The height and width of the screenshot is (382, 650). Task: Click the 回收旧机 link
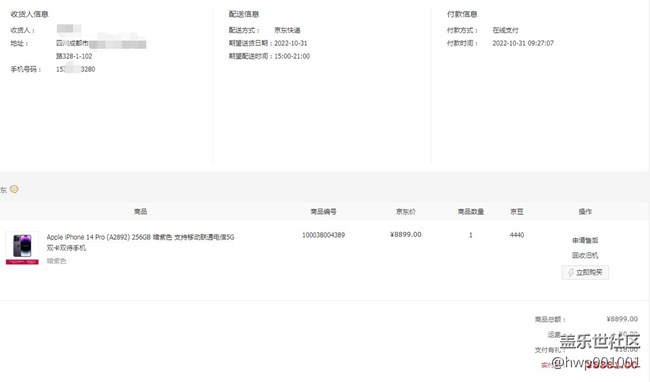tap(585, 255)
